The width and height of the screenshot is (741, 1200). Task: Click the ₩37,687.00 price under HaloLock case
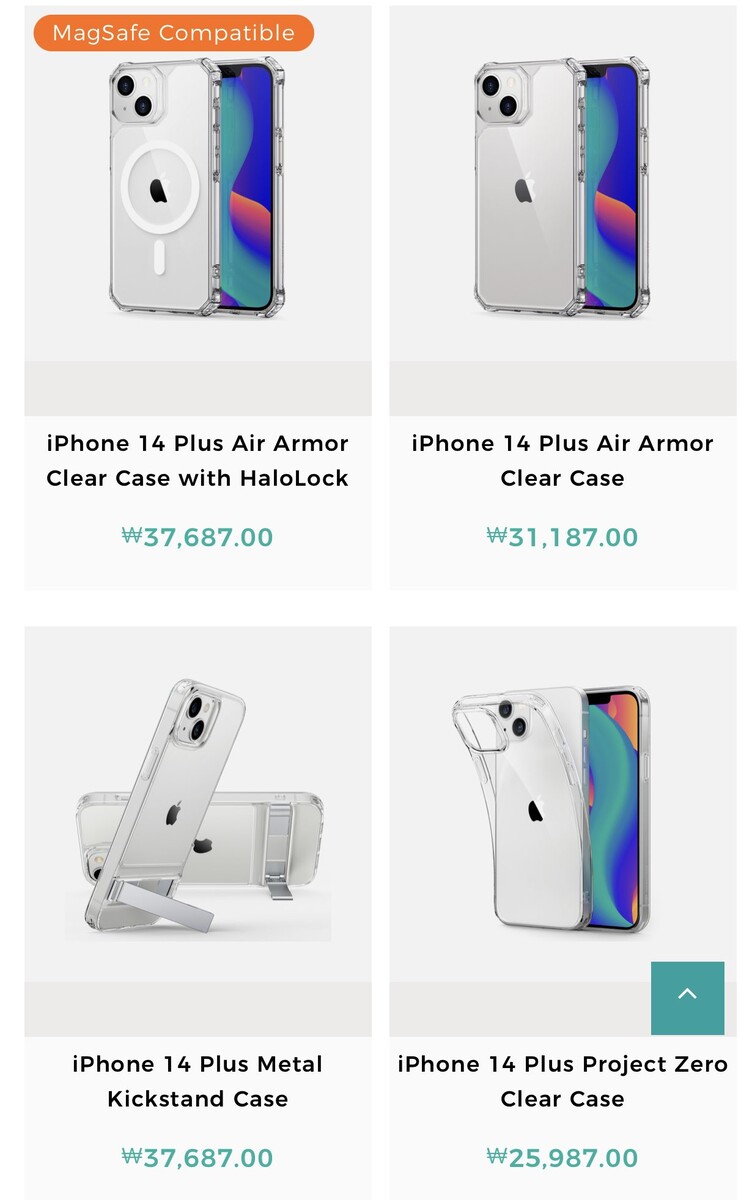point(198,537)
